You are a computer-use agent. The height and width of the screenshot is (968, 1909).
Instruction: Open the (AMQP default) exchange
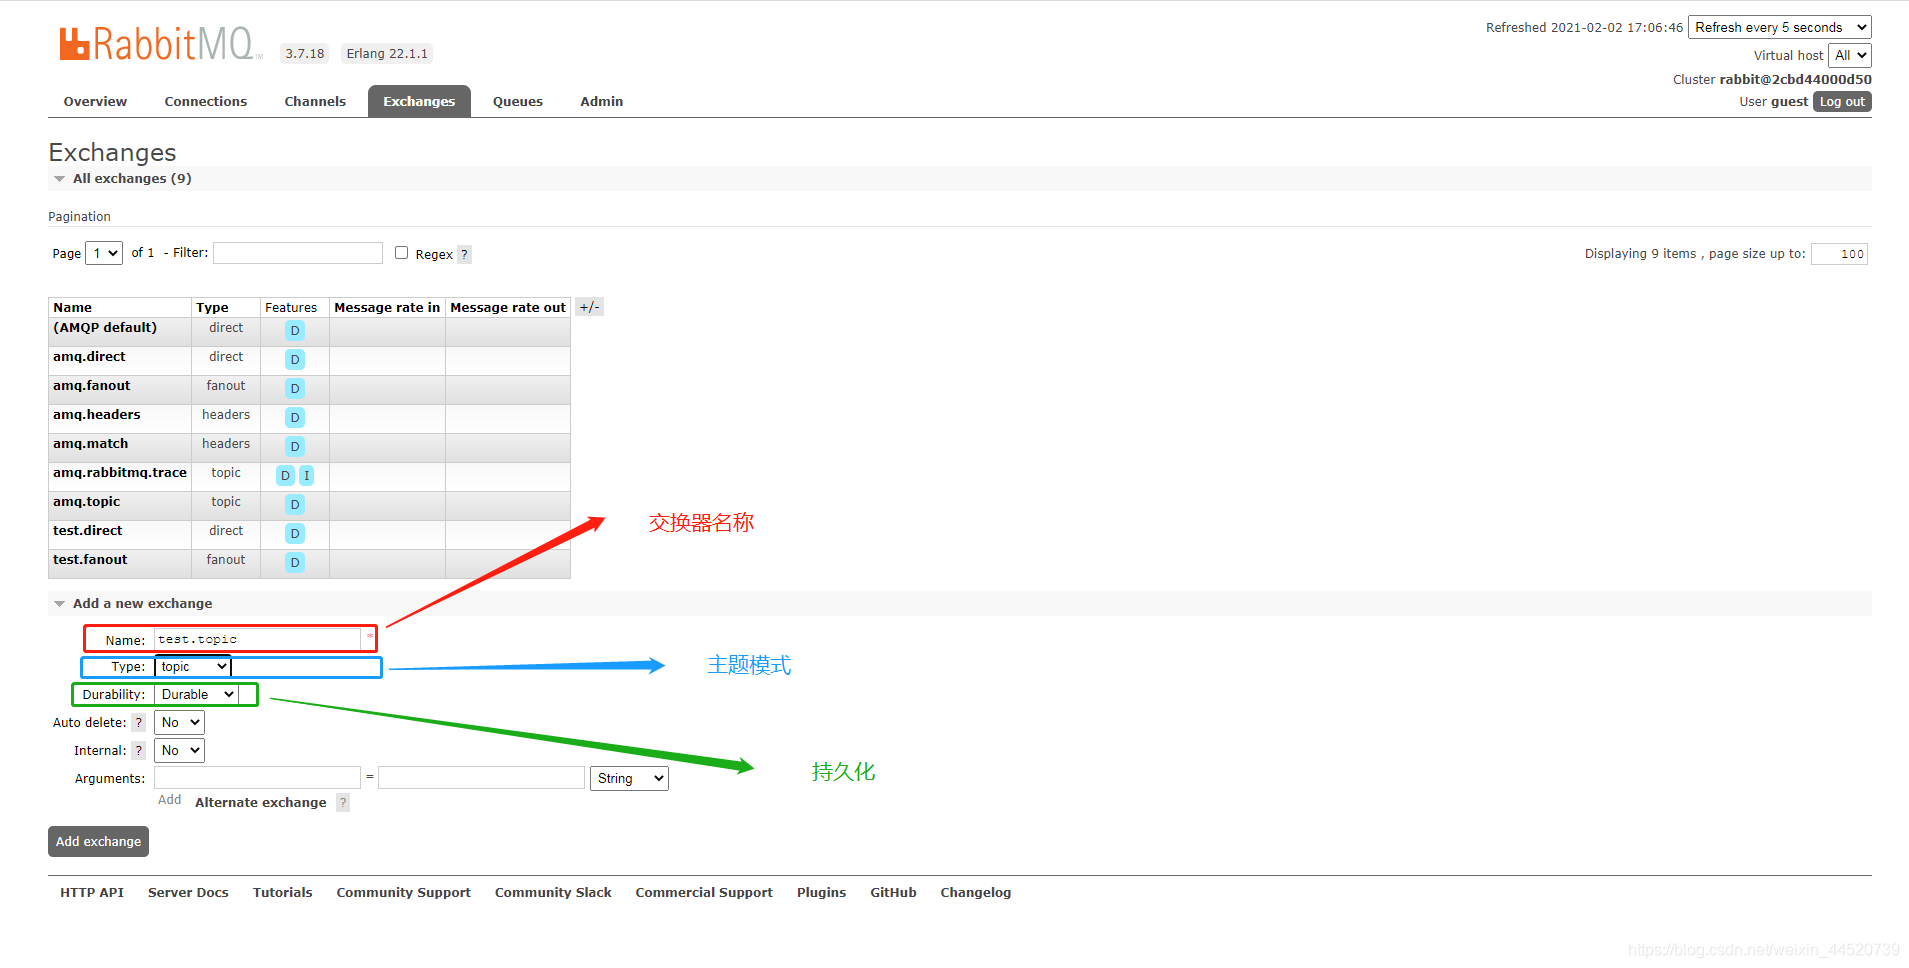click(x=105, y=328)
